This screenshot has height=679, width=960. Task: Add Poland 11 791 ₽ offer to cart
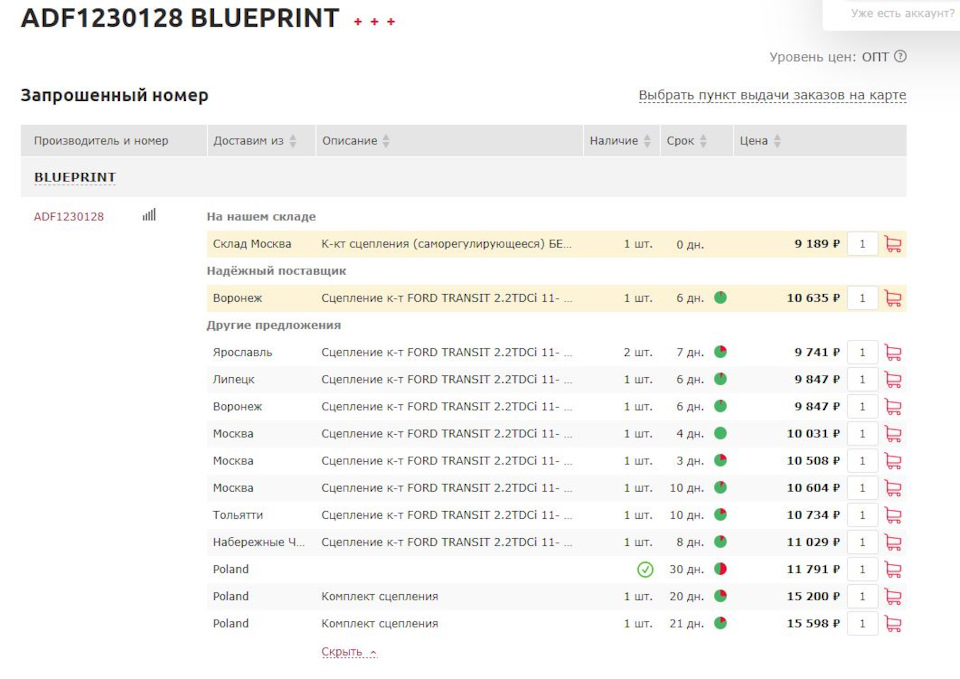pyautogui.click(x=893, y=569)
